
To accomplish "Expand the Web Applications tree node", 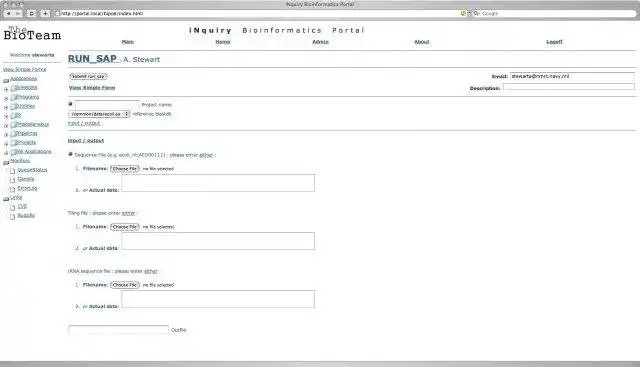I will tap(6, 153).
